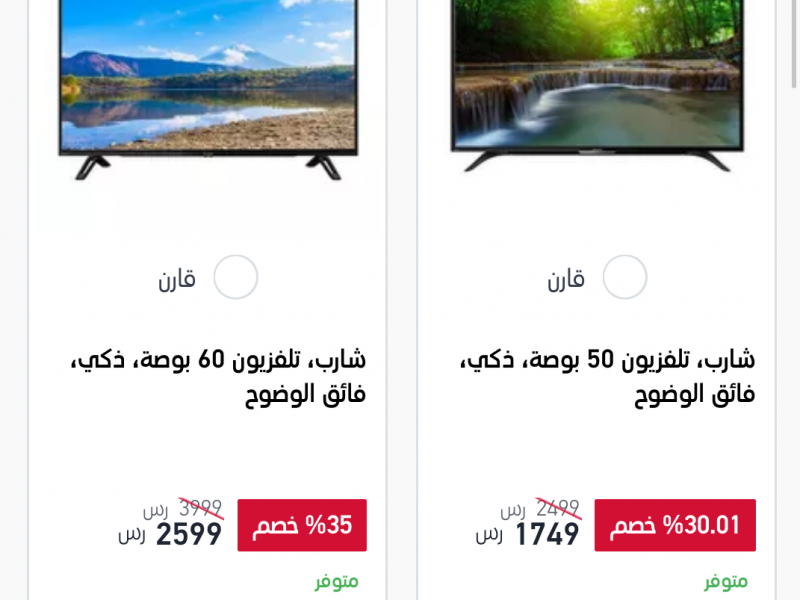The width and height of the screenshot is (800, 600).
Task: Click the vertical page scrollbar thumb
Action: pyautogui.click(x=794, y=43)
